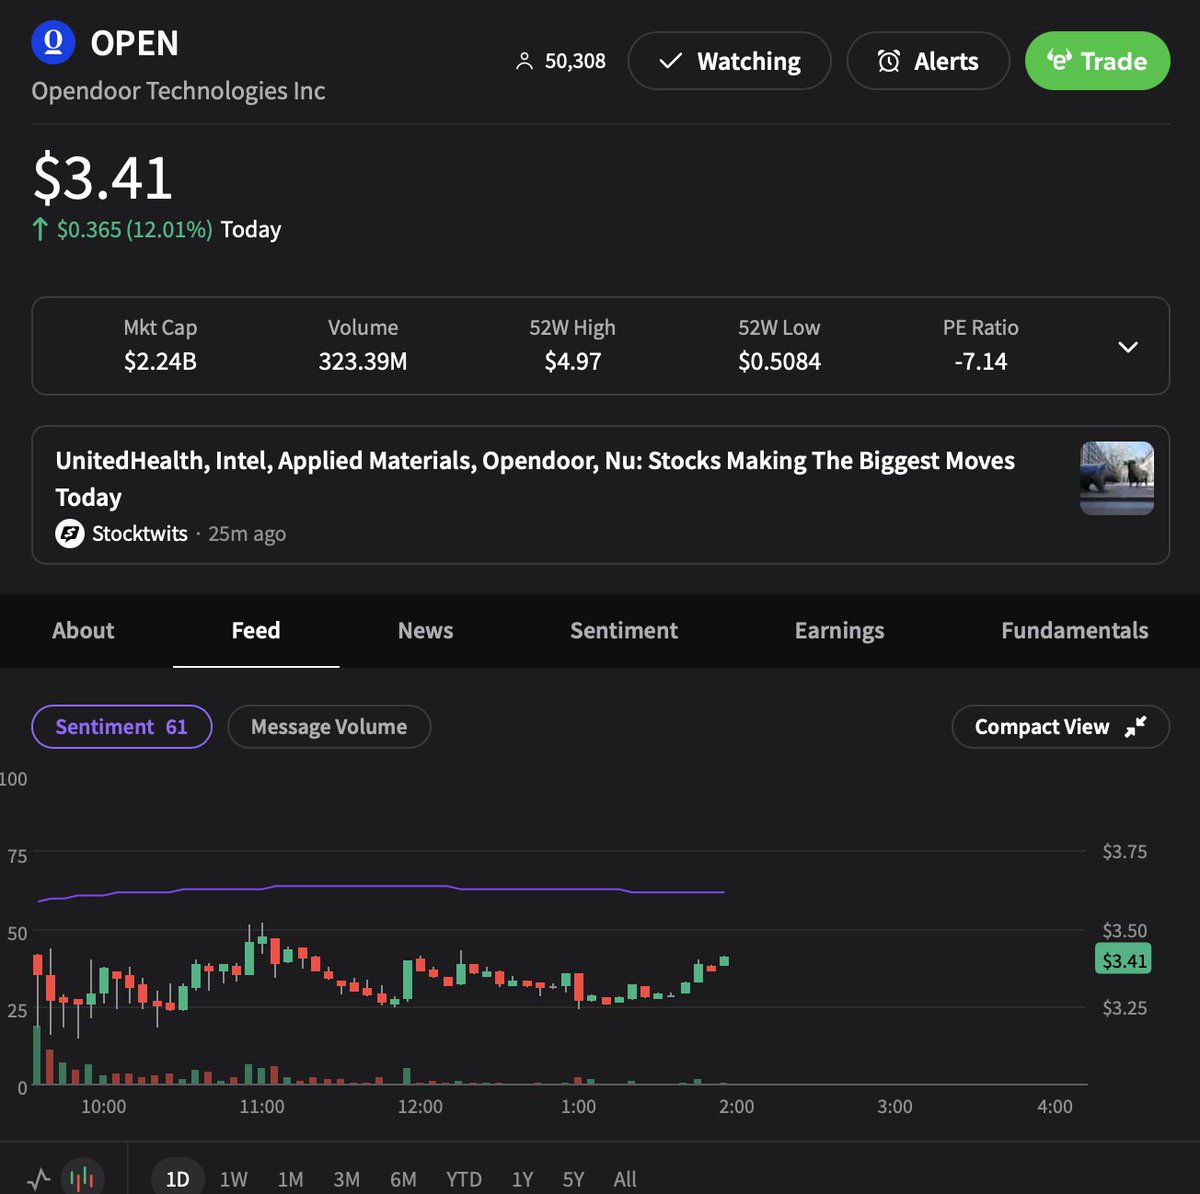Select the YTD range
1200x1194 pixels.
click(x=463, y=1179)
